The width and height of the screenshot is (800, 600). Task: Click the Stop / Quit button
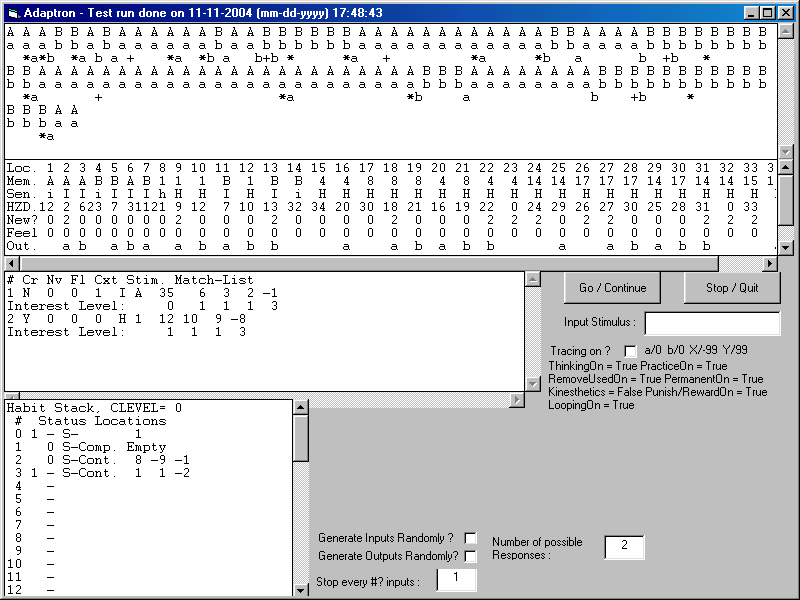click(x=732, y=288)
